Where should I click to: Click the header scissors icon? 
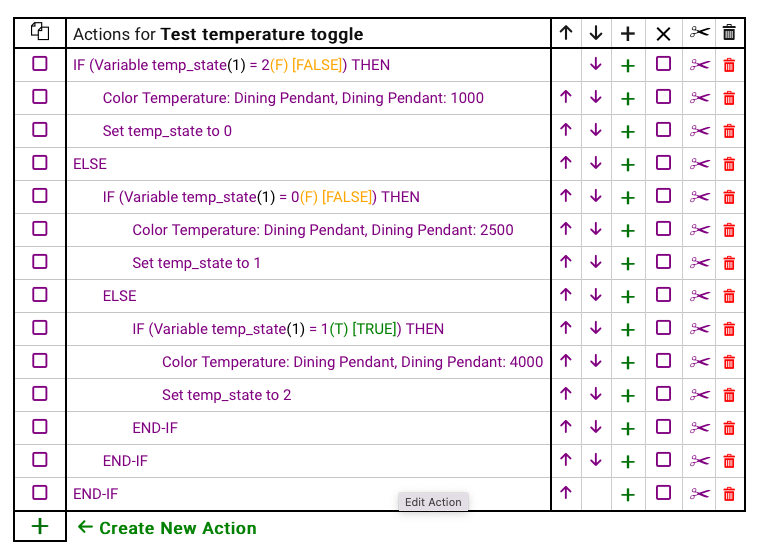tap(699, 33)
